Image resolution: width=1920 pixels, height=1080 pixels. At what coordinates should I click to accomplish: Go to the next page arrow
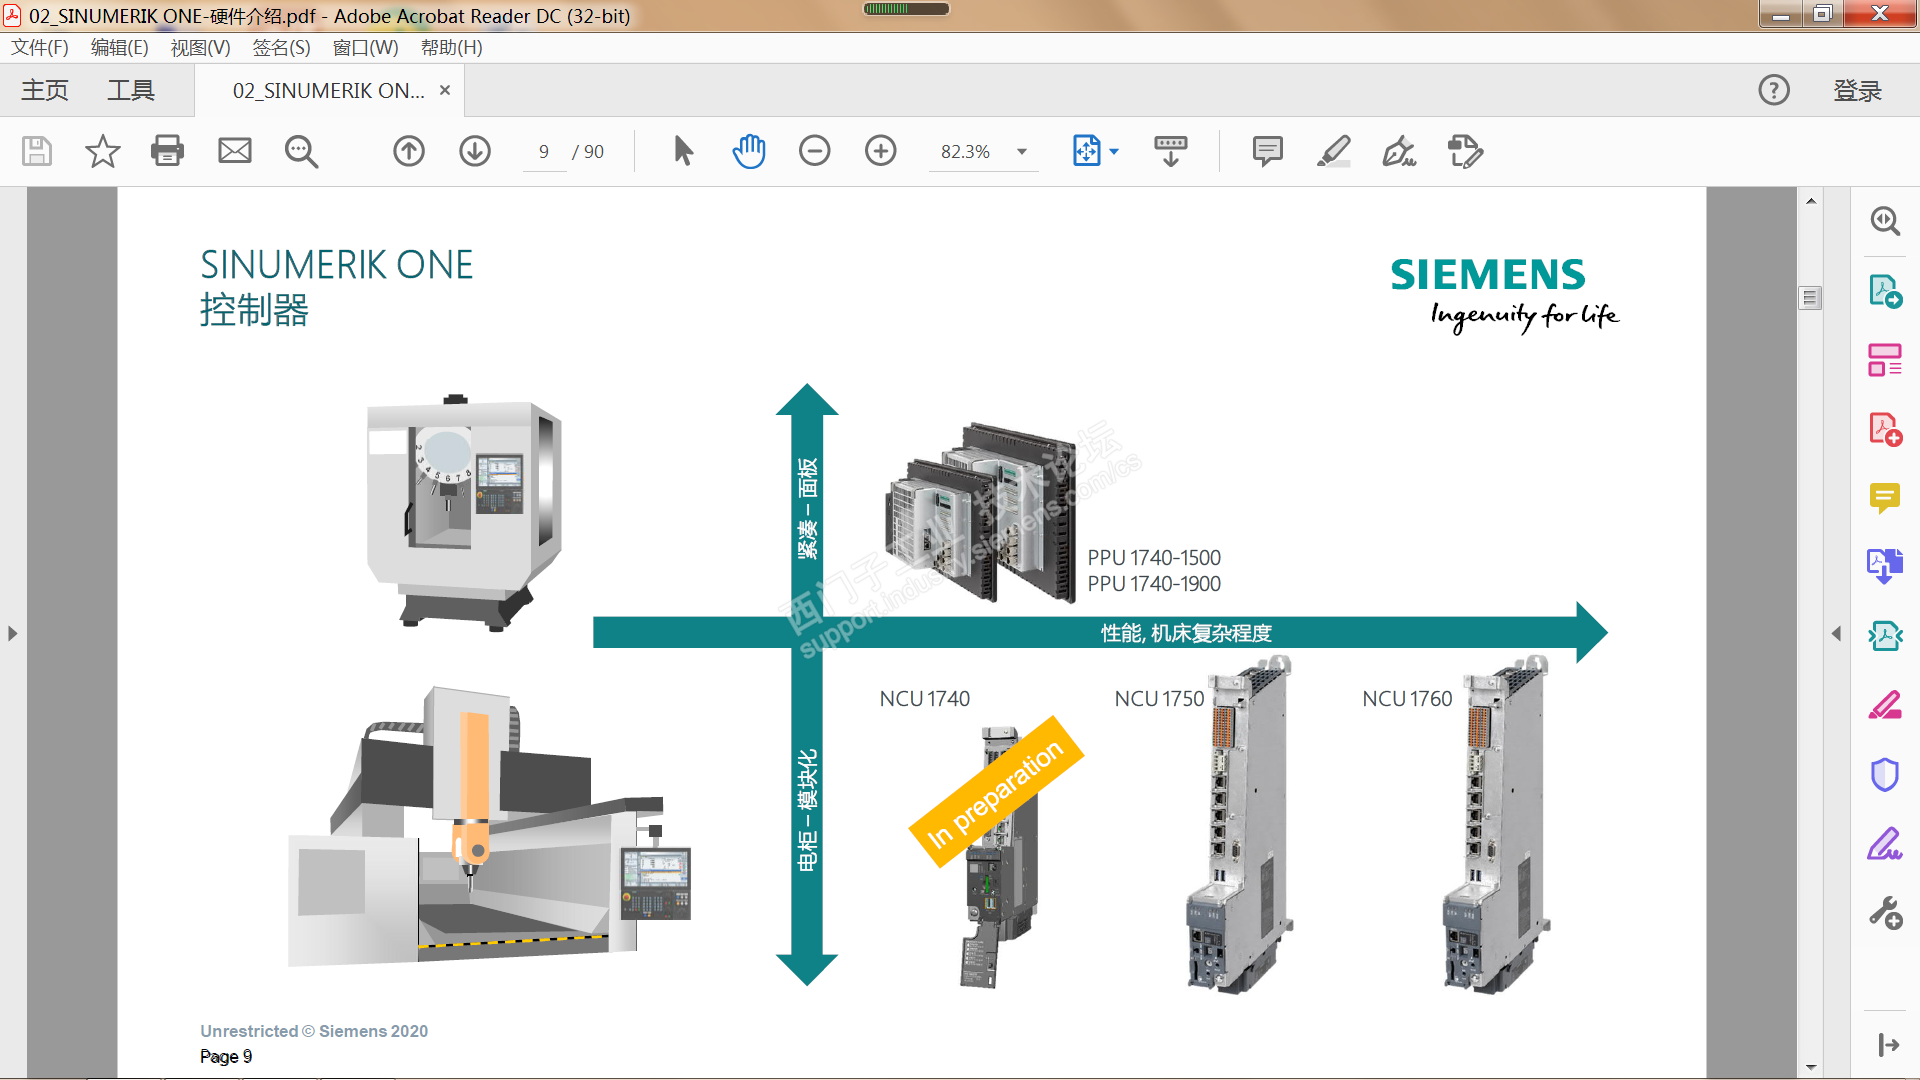(x=474, y=151)
